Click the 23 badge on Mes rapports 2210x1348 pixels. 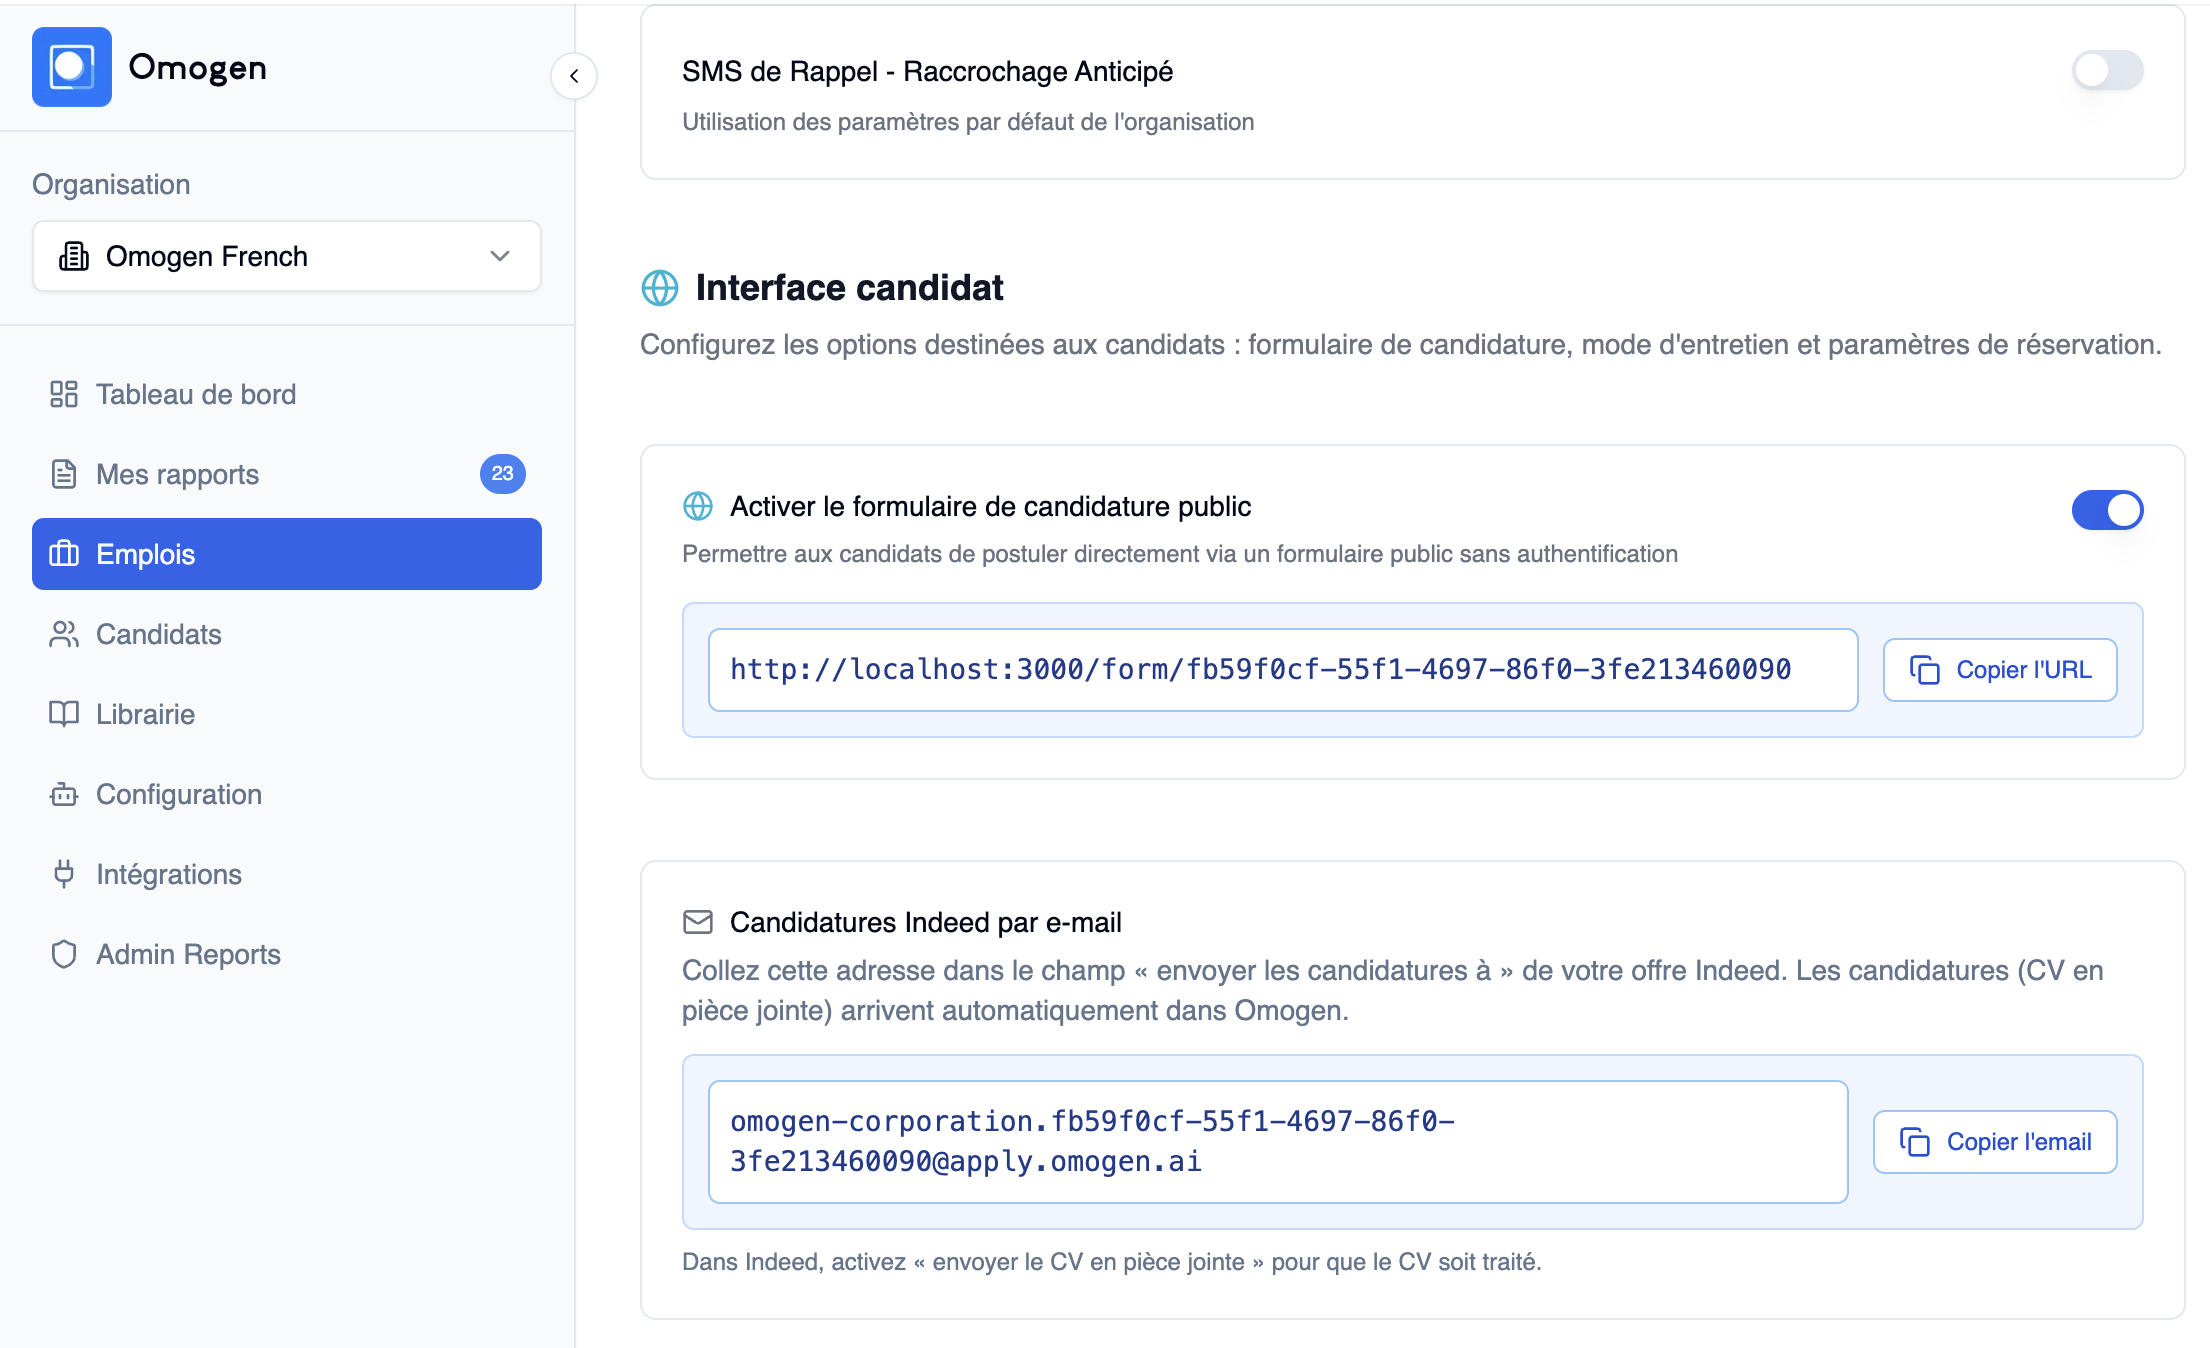coord(502,474)
